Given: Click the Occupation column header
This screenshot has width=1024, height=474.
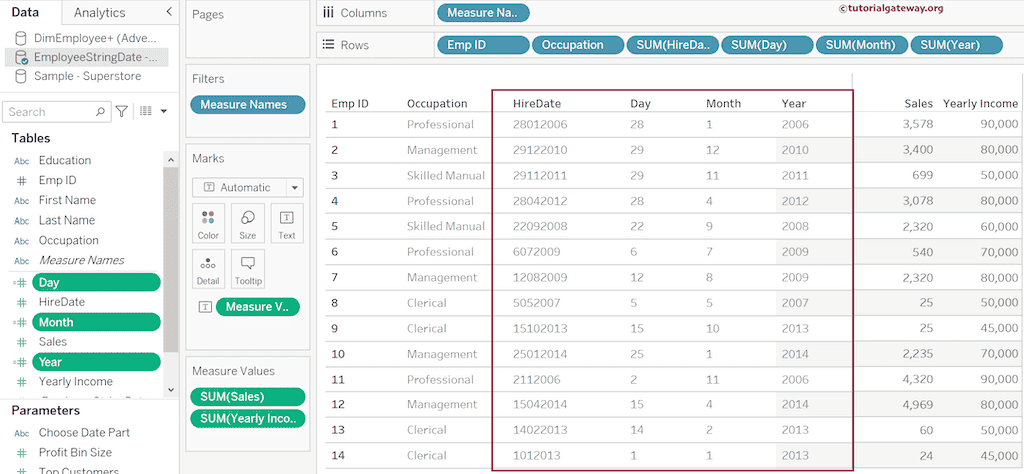Looking at the screenshot, I should (437, 103).
